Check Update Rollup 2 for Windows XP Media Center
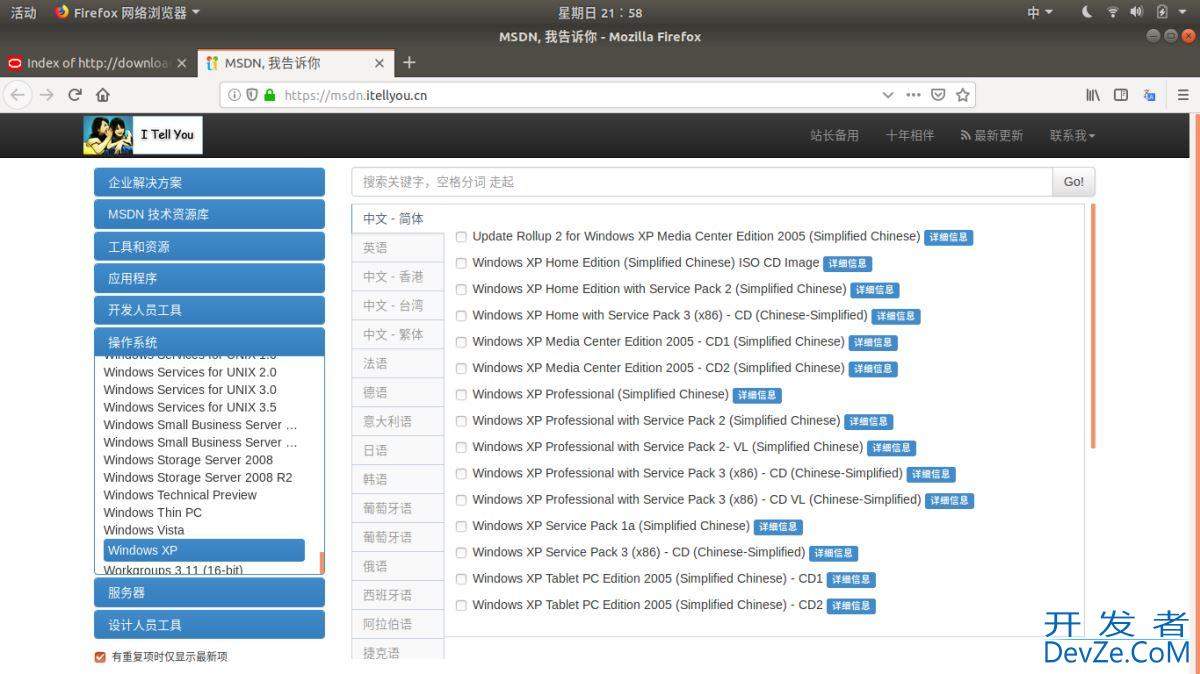Viewport: 1200px width, 674px height. [461, 237]
